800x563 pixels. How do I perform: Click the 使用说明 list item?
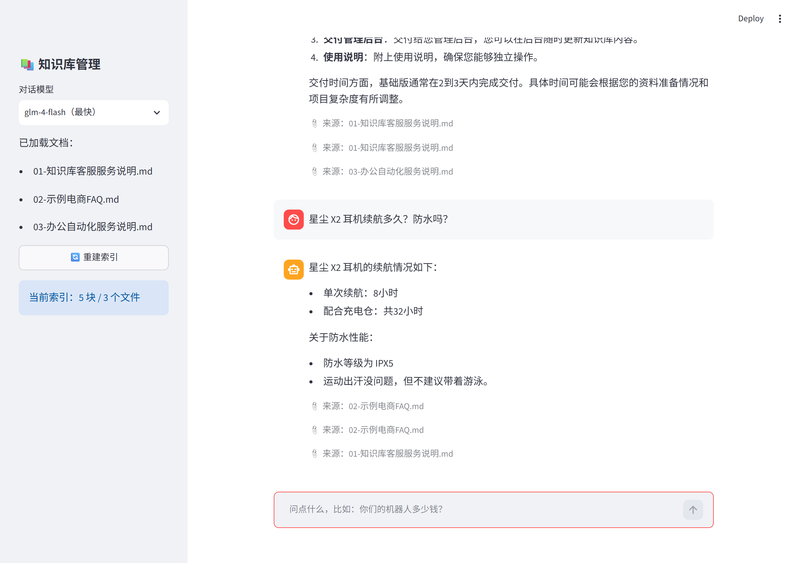431,57
